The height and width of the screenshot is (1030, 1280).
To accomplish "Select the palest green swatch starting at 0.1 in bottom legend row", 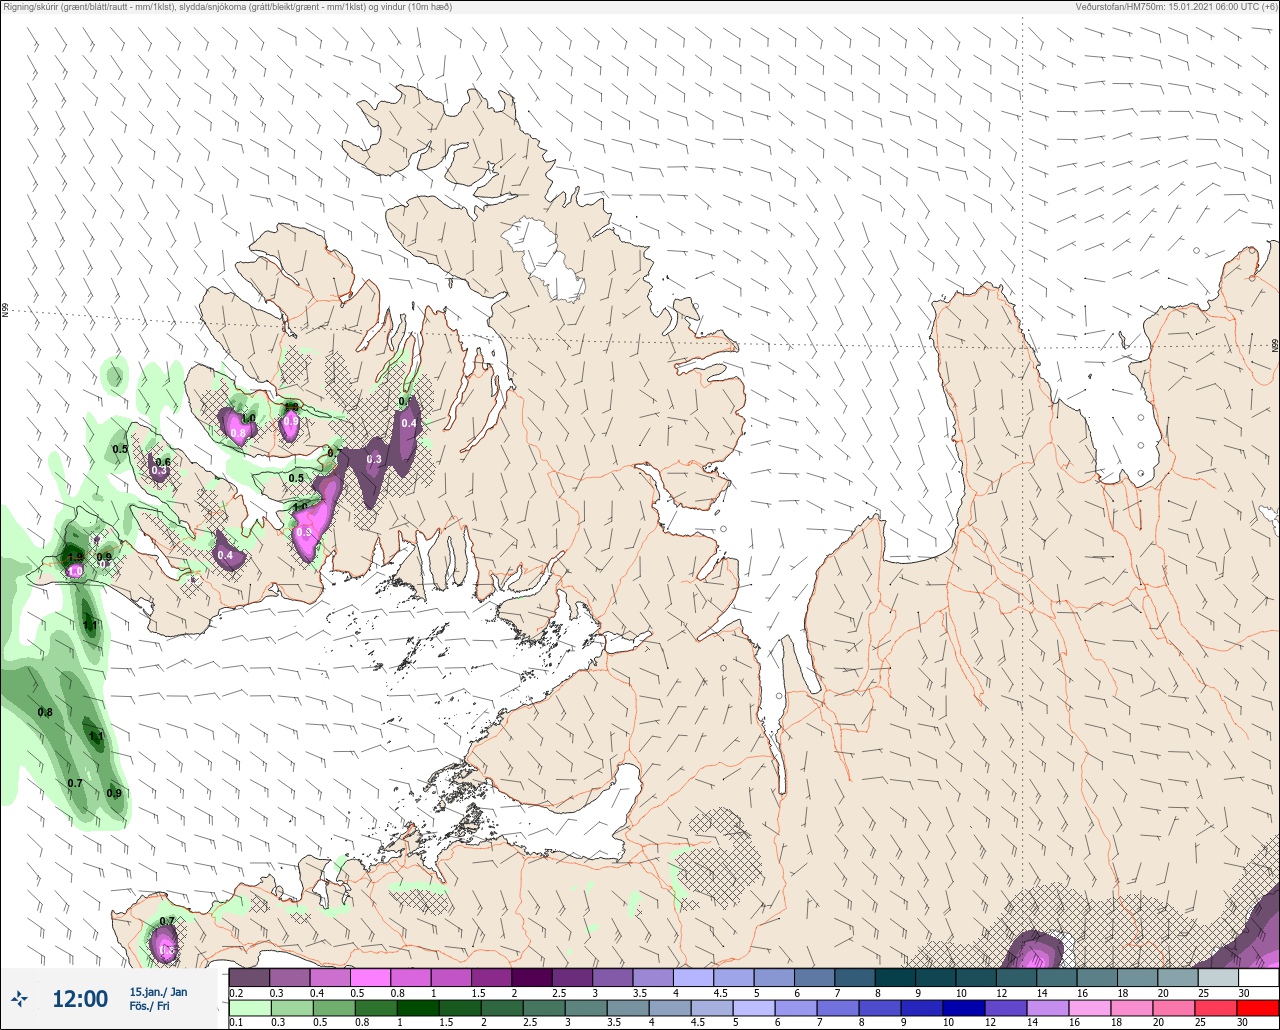I will [x=249, y=1008].
